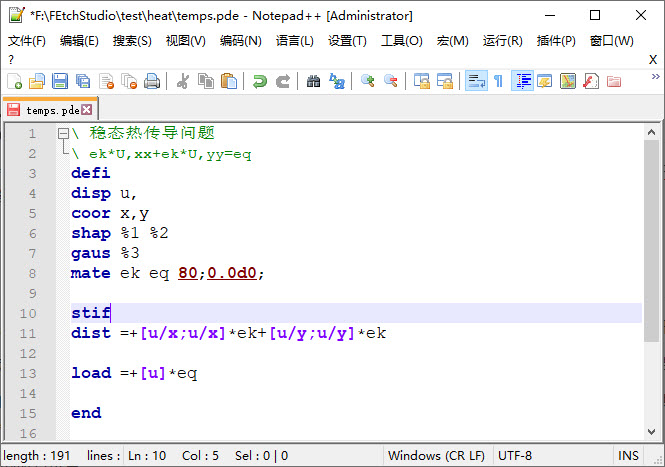Click line number 8 in the margin
Image resolution: width=665 pixels, height=467 pixels.
pyautogui.click(x=32, y=274)
